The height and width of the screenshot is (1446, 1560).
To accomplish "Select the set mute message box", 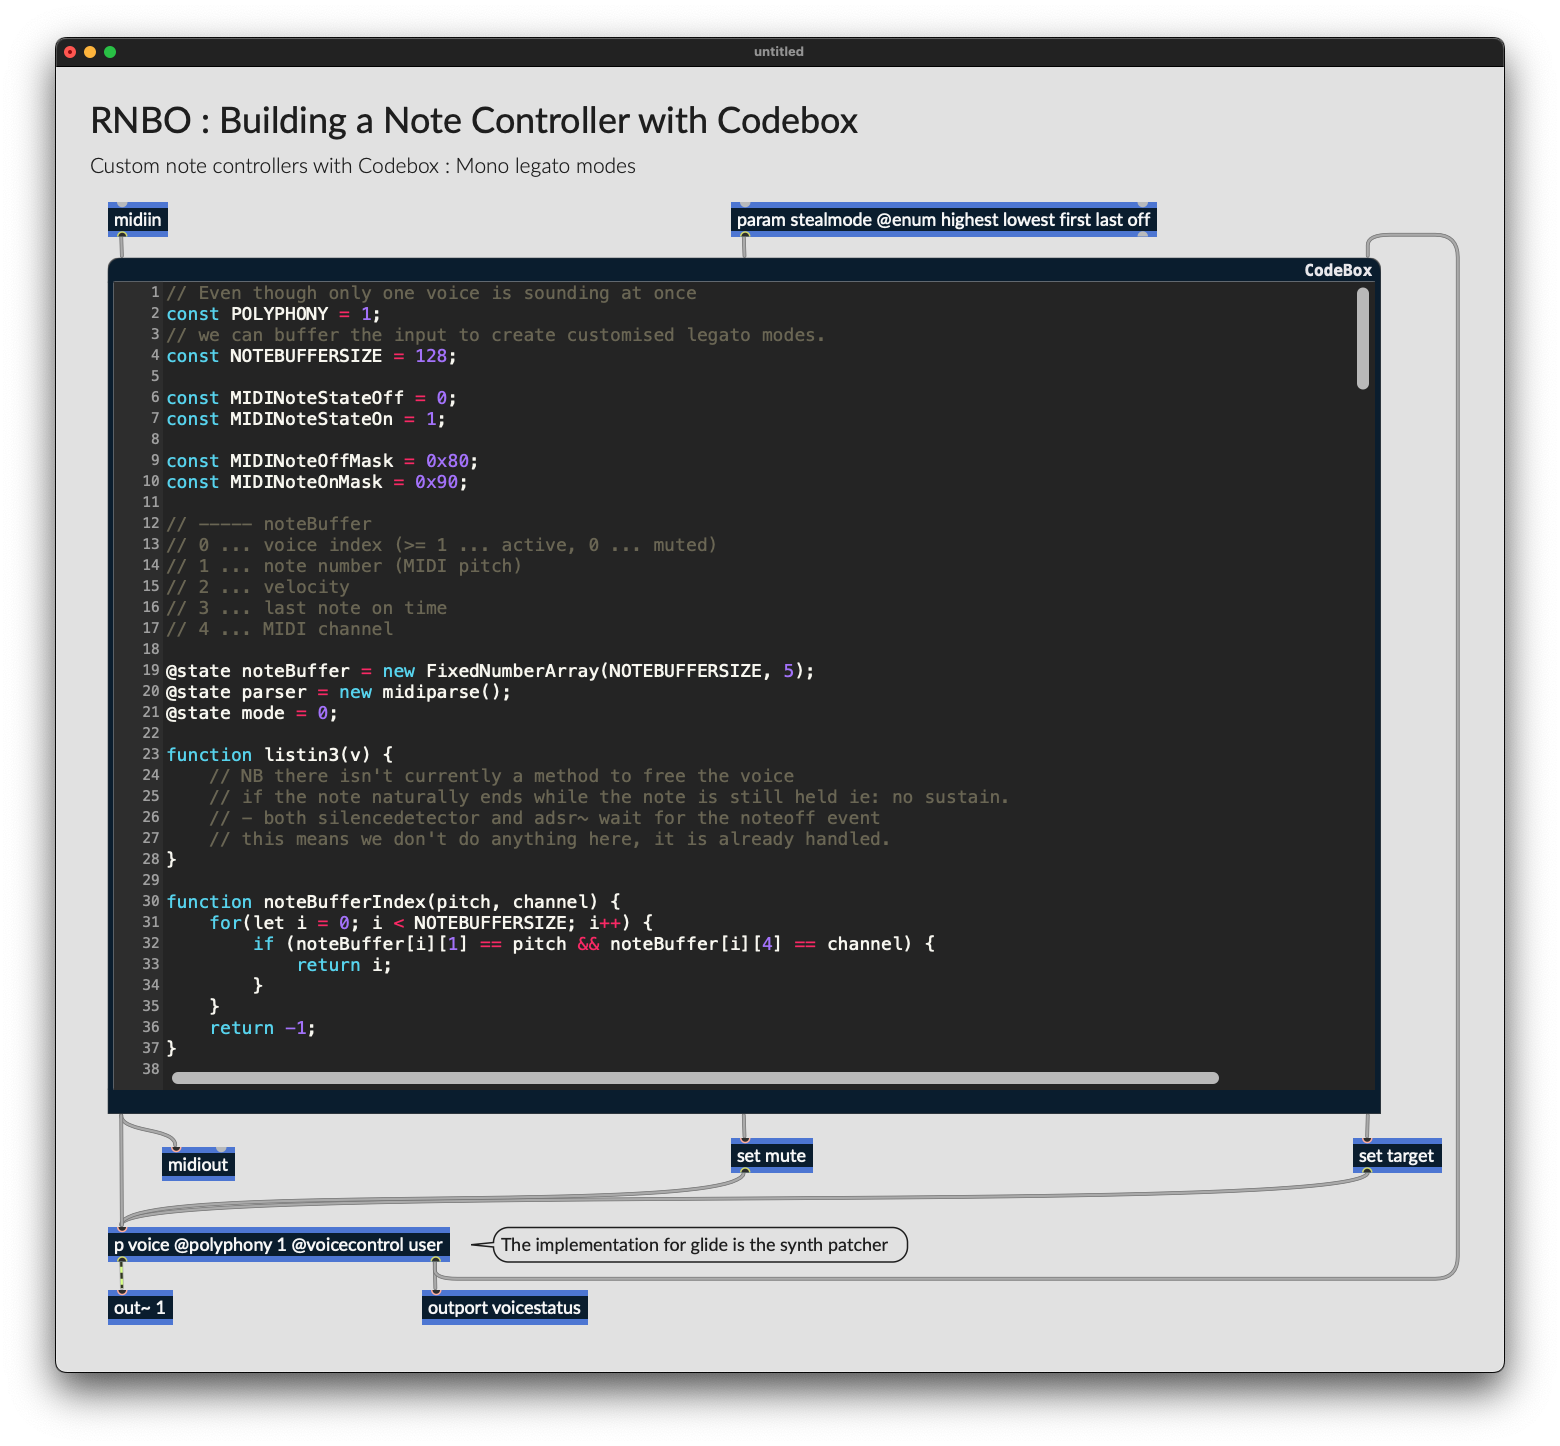I will [770, 1155].
